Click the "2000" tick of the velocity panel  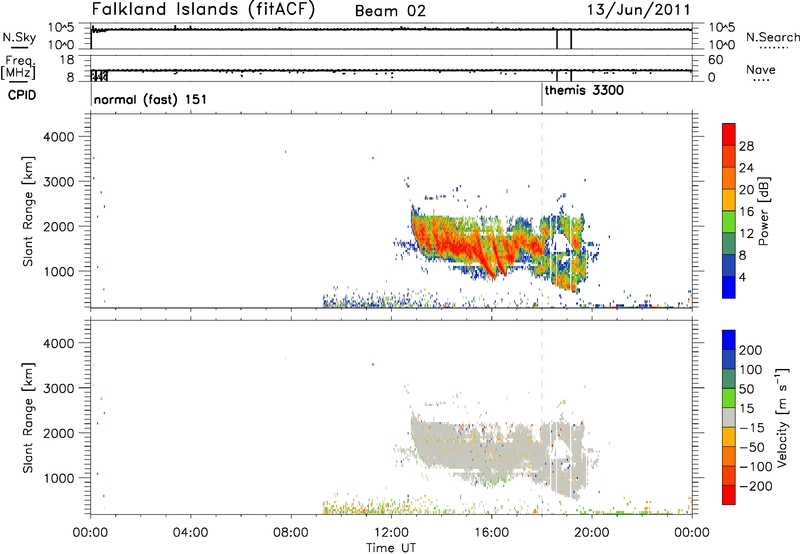(58, 433)
